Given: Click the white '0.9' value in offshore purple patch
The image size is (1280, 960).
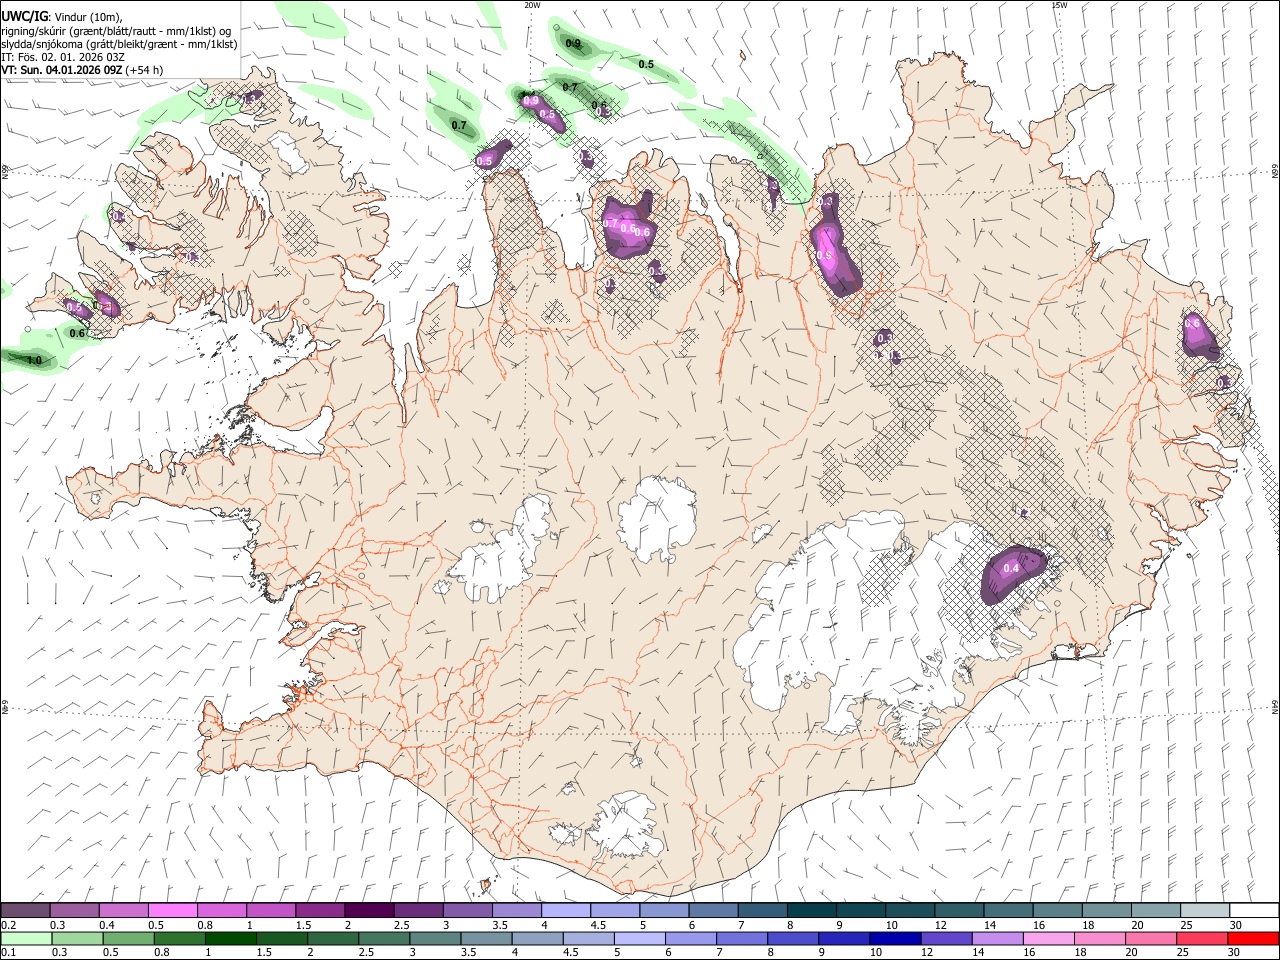Looking at the screenshot, I should point(531,101).
